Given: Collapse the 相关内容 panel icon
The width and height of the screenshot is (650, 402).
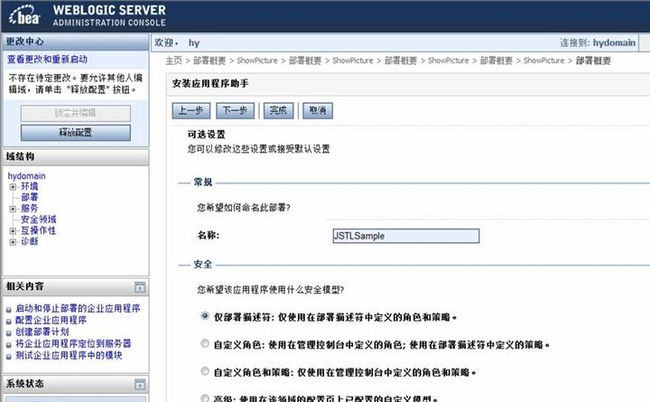Looking at the screenshot, I should [140, 287].
